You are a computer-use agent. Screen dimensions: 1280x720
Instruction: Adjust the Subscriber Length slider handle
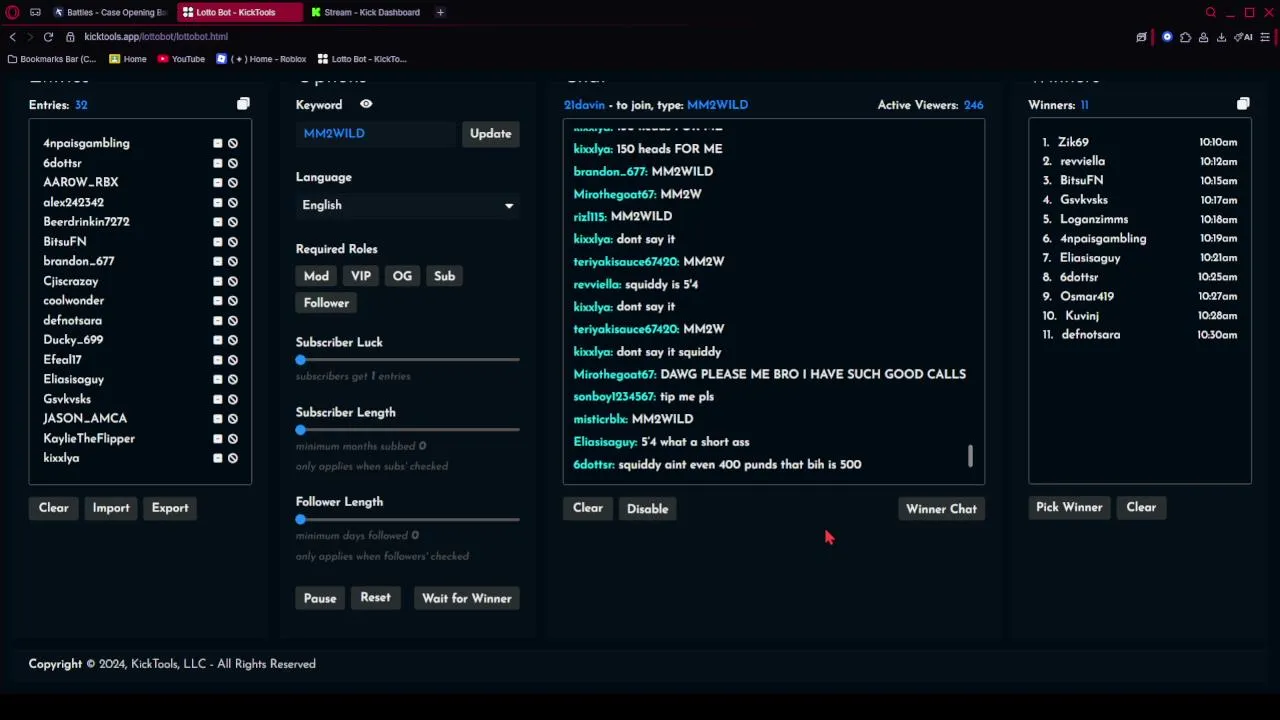point(300,430)
